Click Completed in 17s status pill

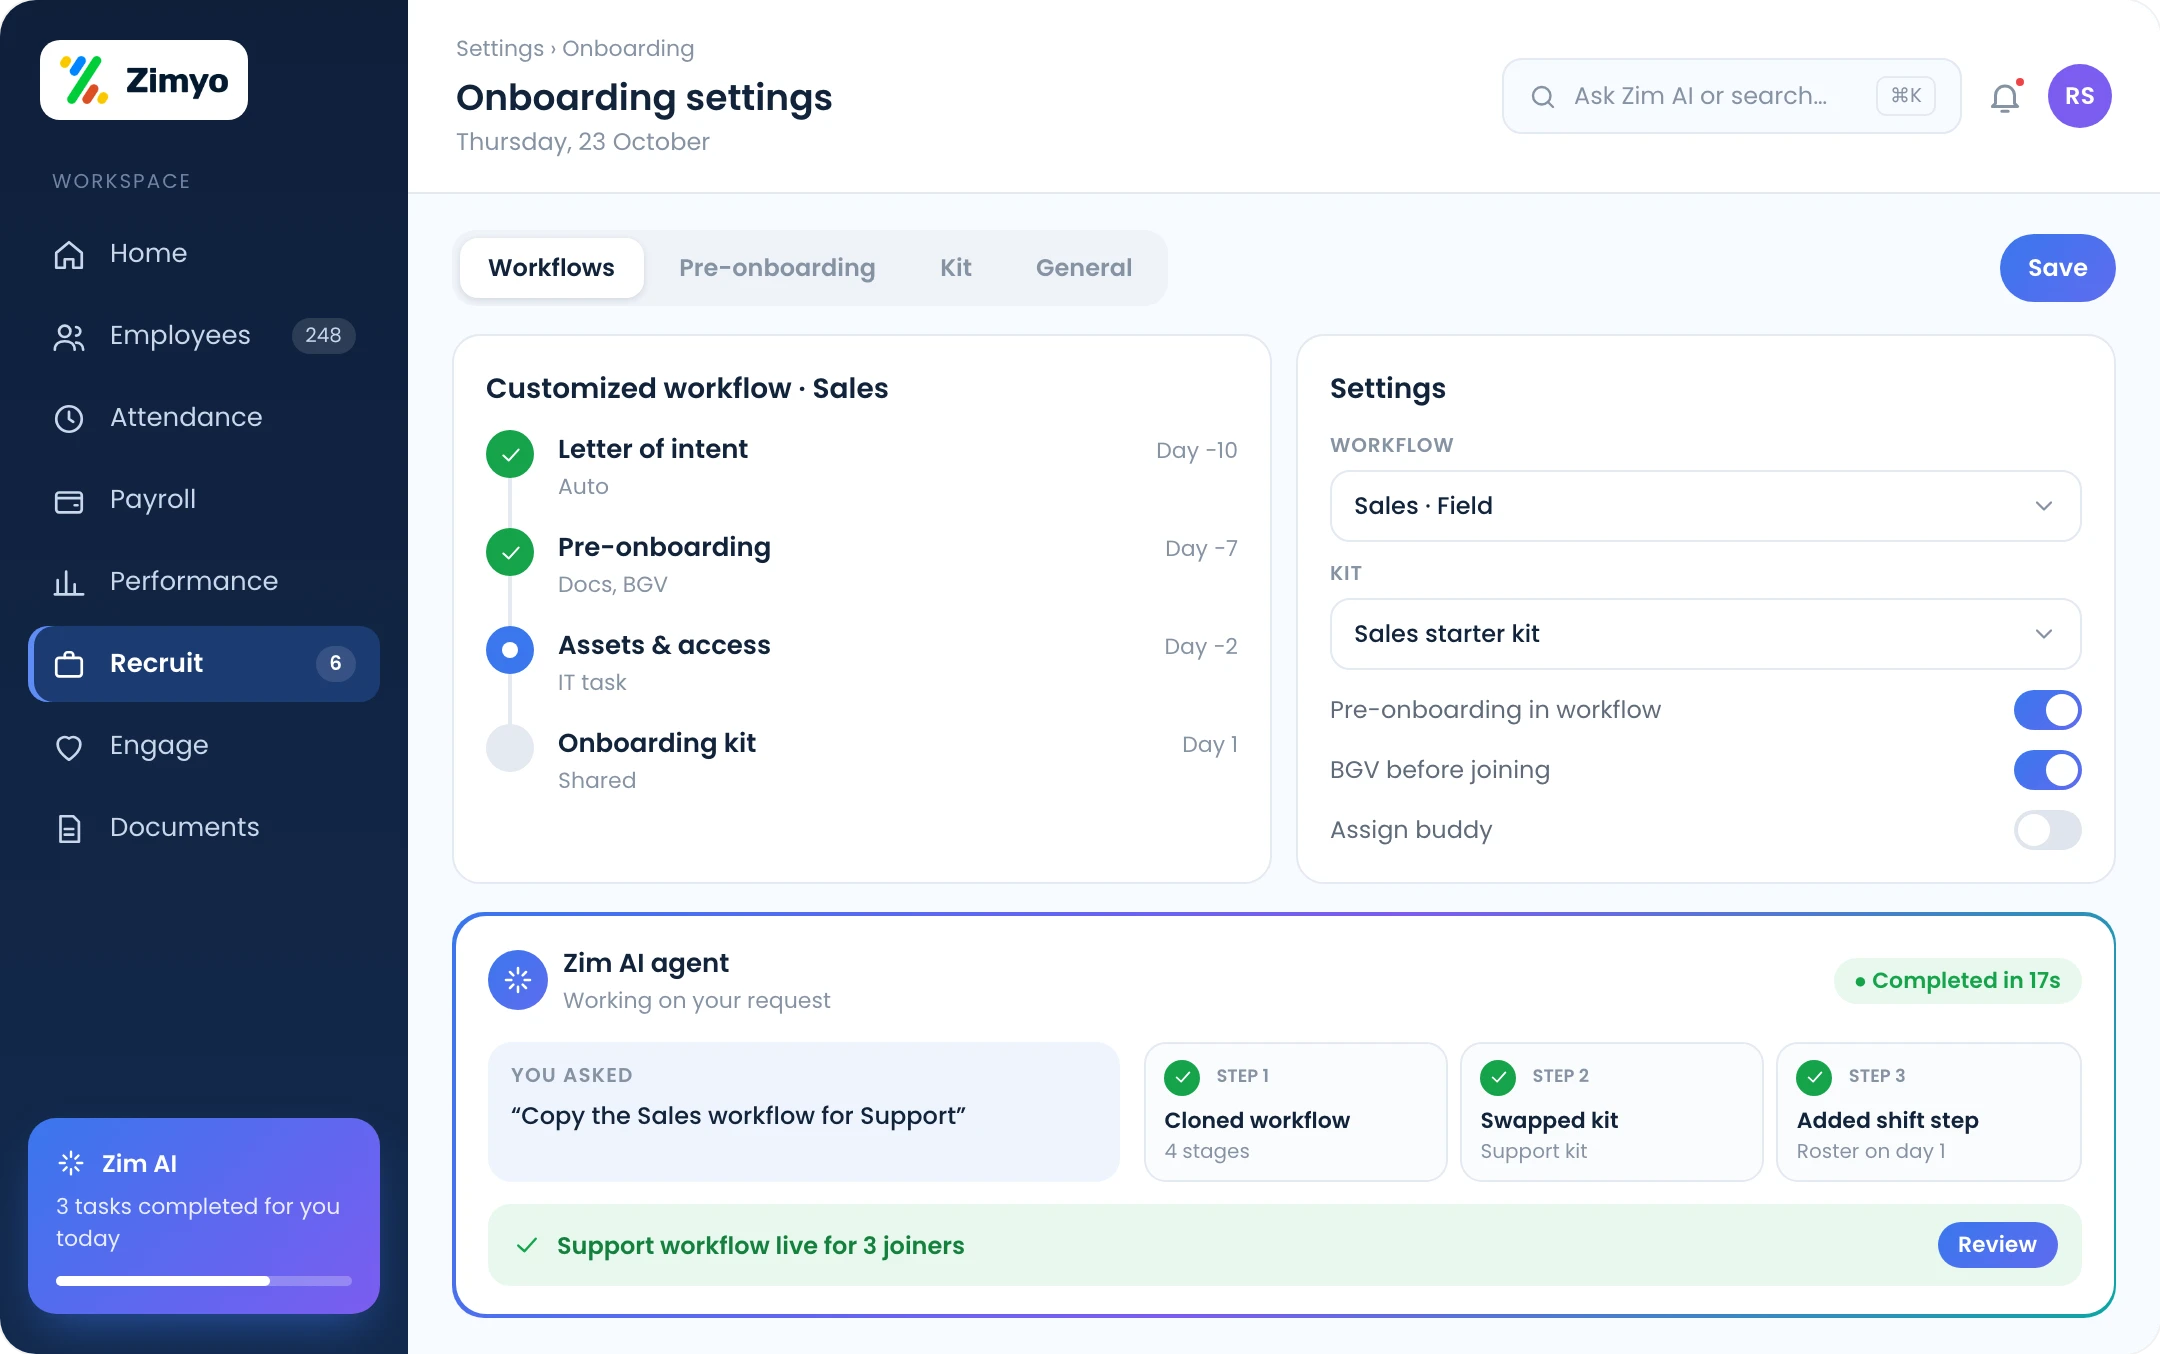coord(1958,981)
